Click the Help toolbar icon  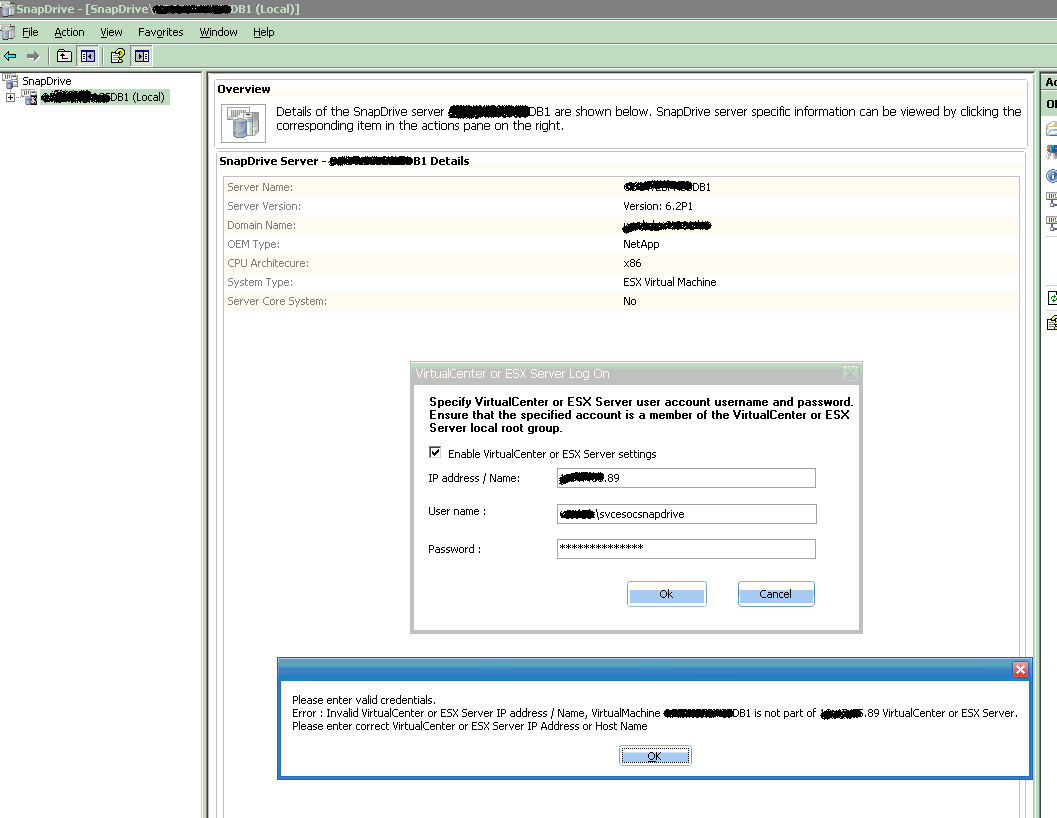pyautogui.click(x=118, y=56)
